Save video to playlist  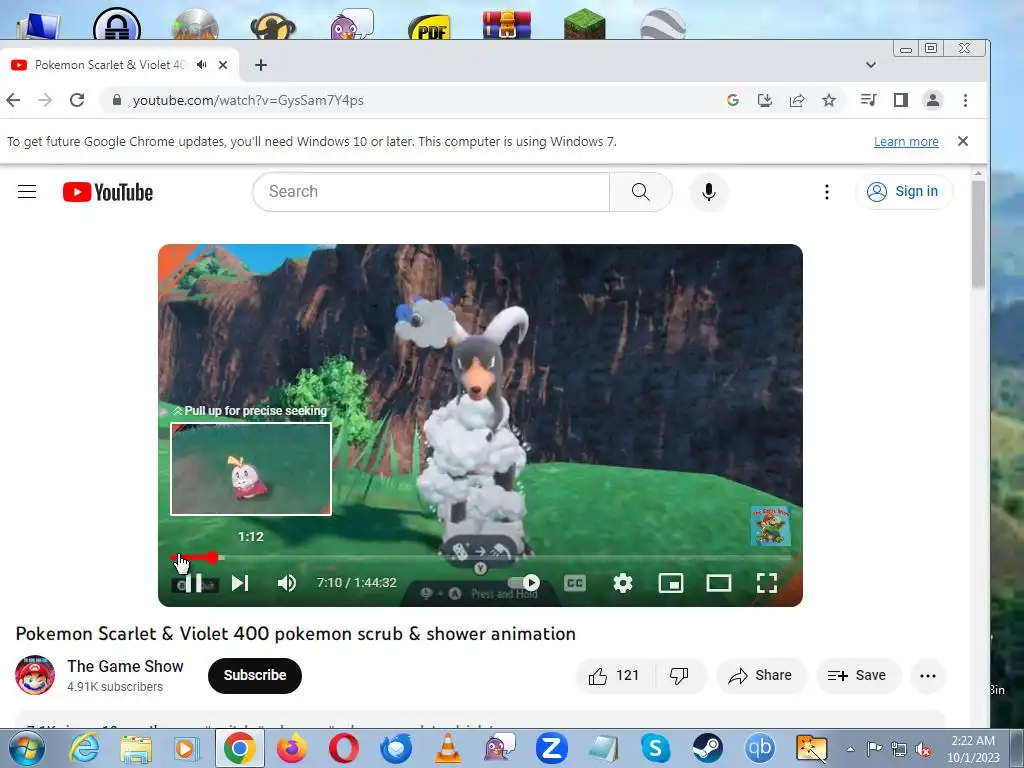coord(857,675)
